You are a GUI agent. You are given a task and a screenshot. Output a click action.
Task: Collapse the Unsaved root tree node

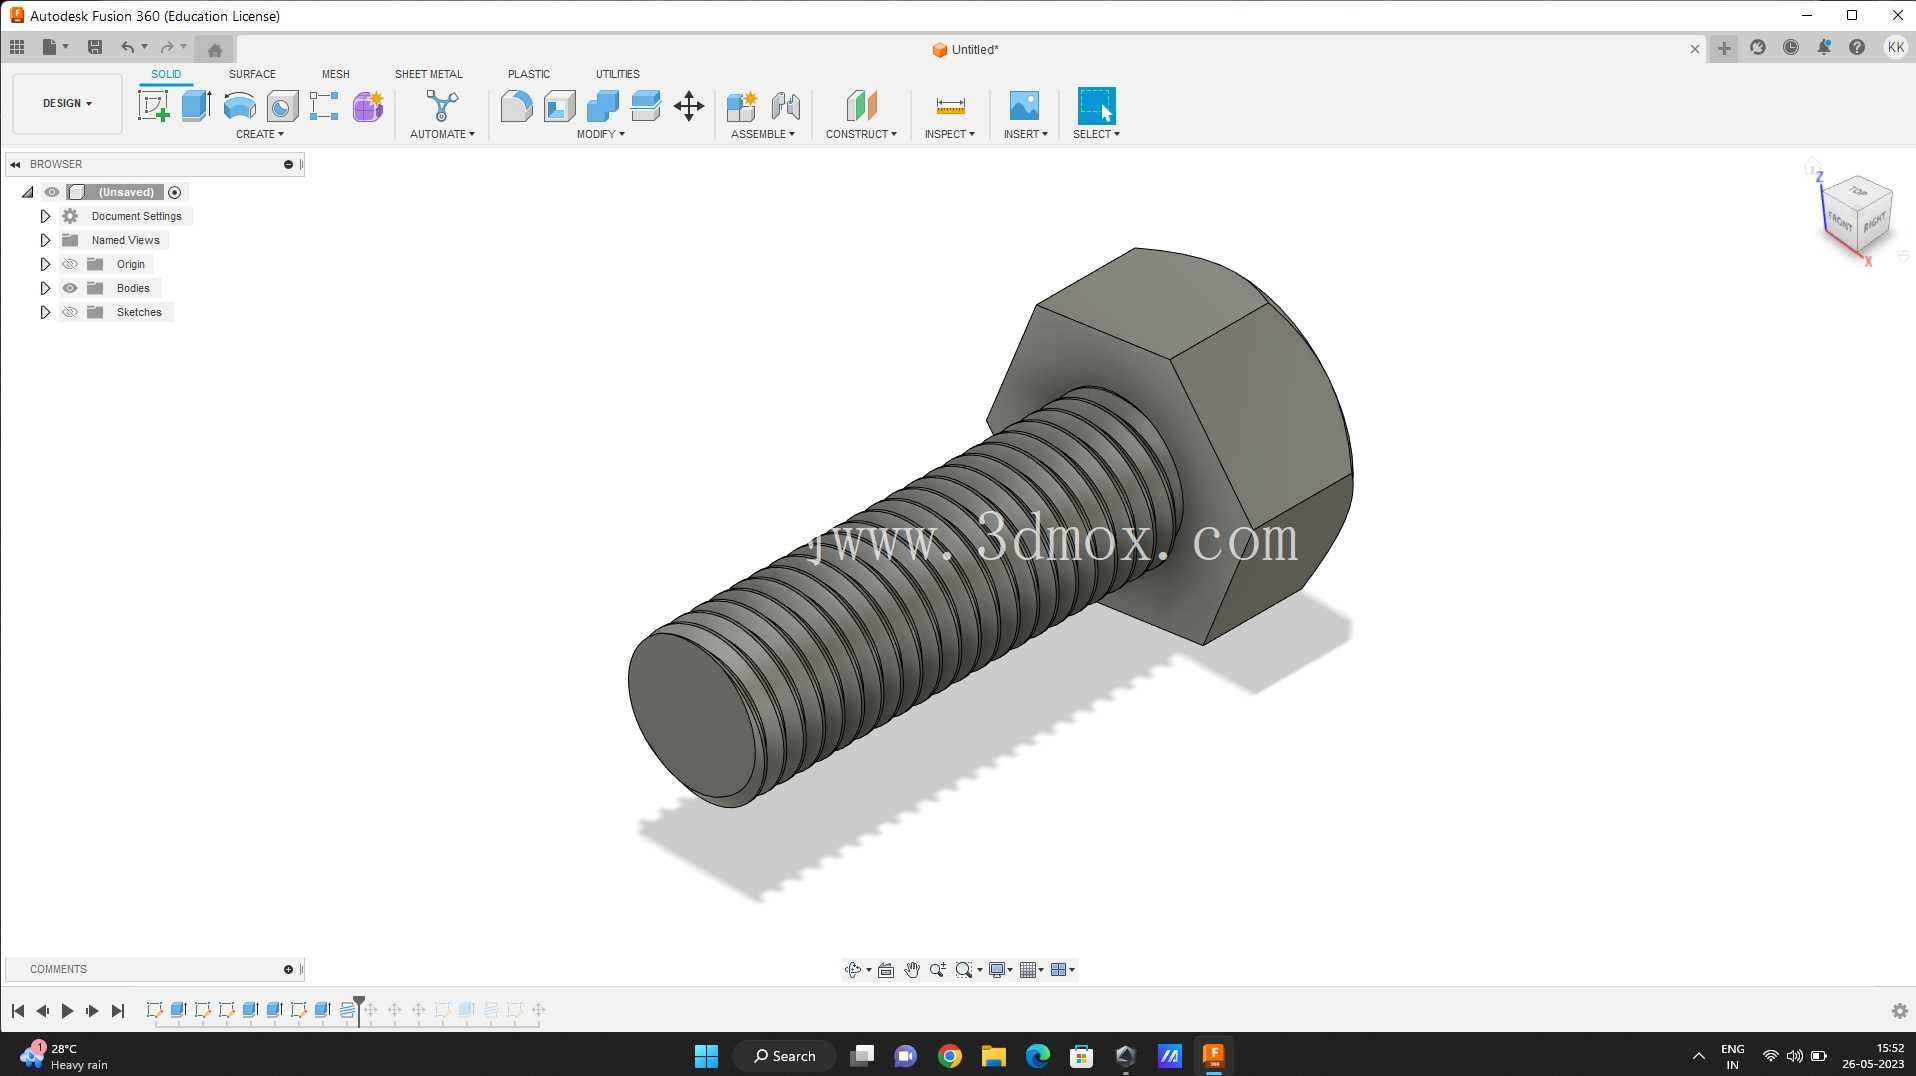click(x=27, y=192)
